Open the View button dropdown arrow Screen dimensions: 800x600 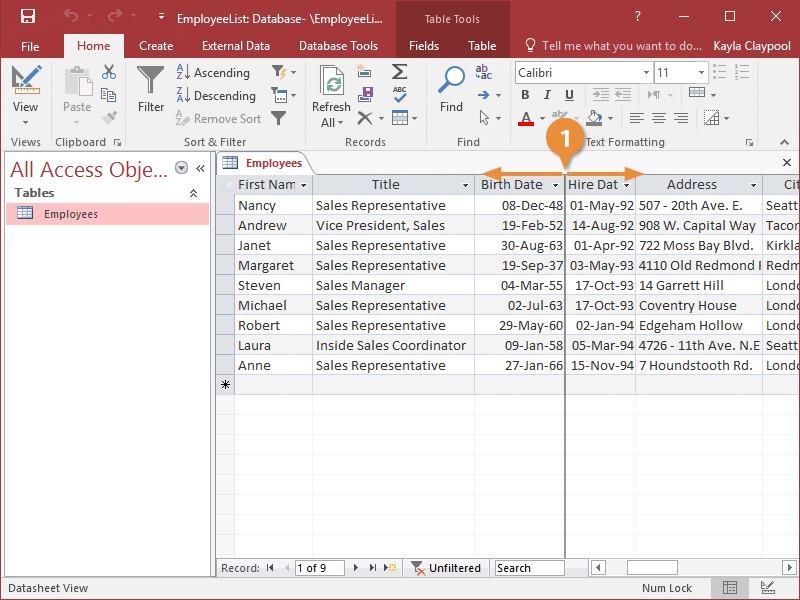[x=25, y=123]
